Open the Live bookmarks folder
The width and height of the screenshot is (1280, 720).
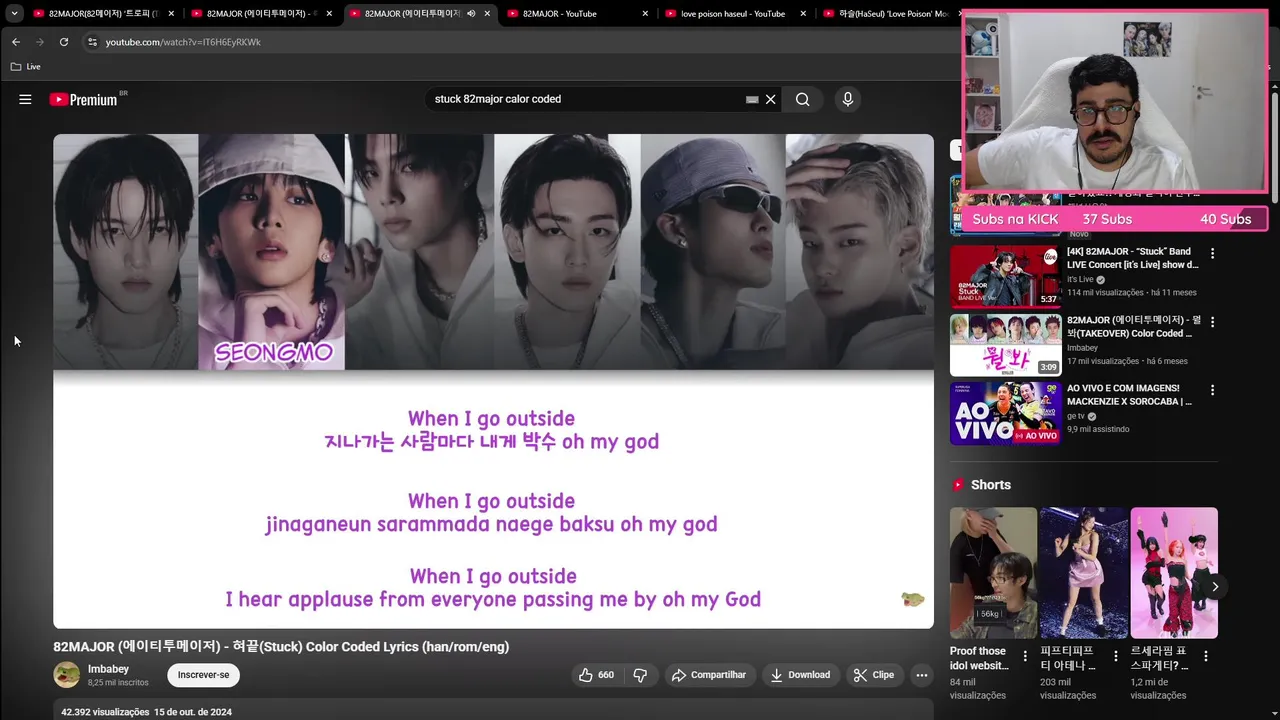26,67
